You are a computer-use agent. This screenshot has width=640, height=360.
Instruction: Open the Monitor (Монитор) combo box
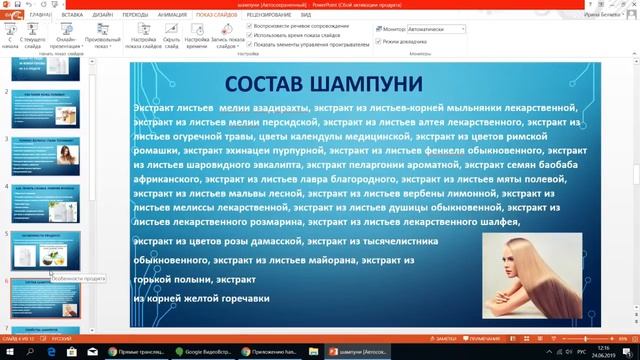click(436, 29)
